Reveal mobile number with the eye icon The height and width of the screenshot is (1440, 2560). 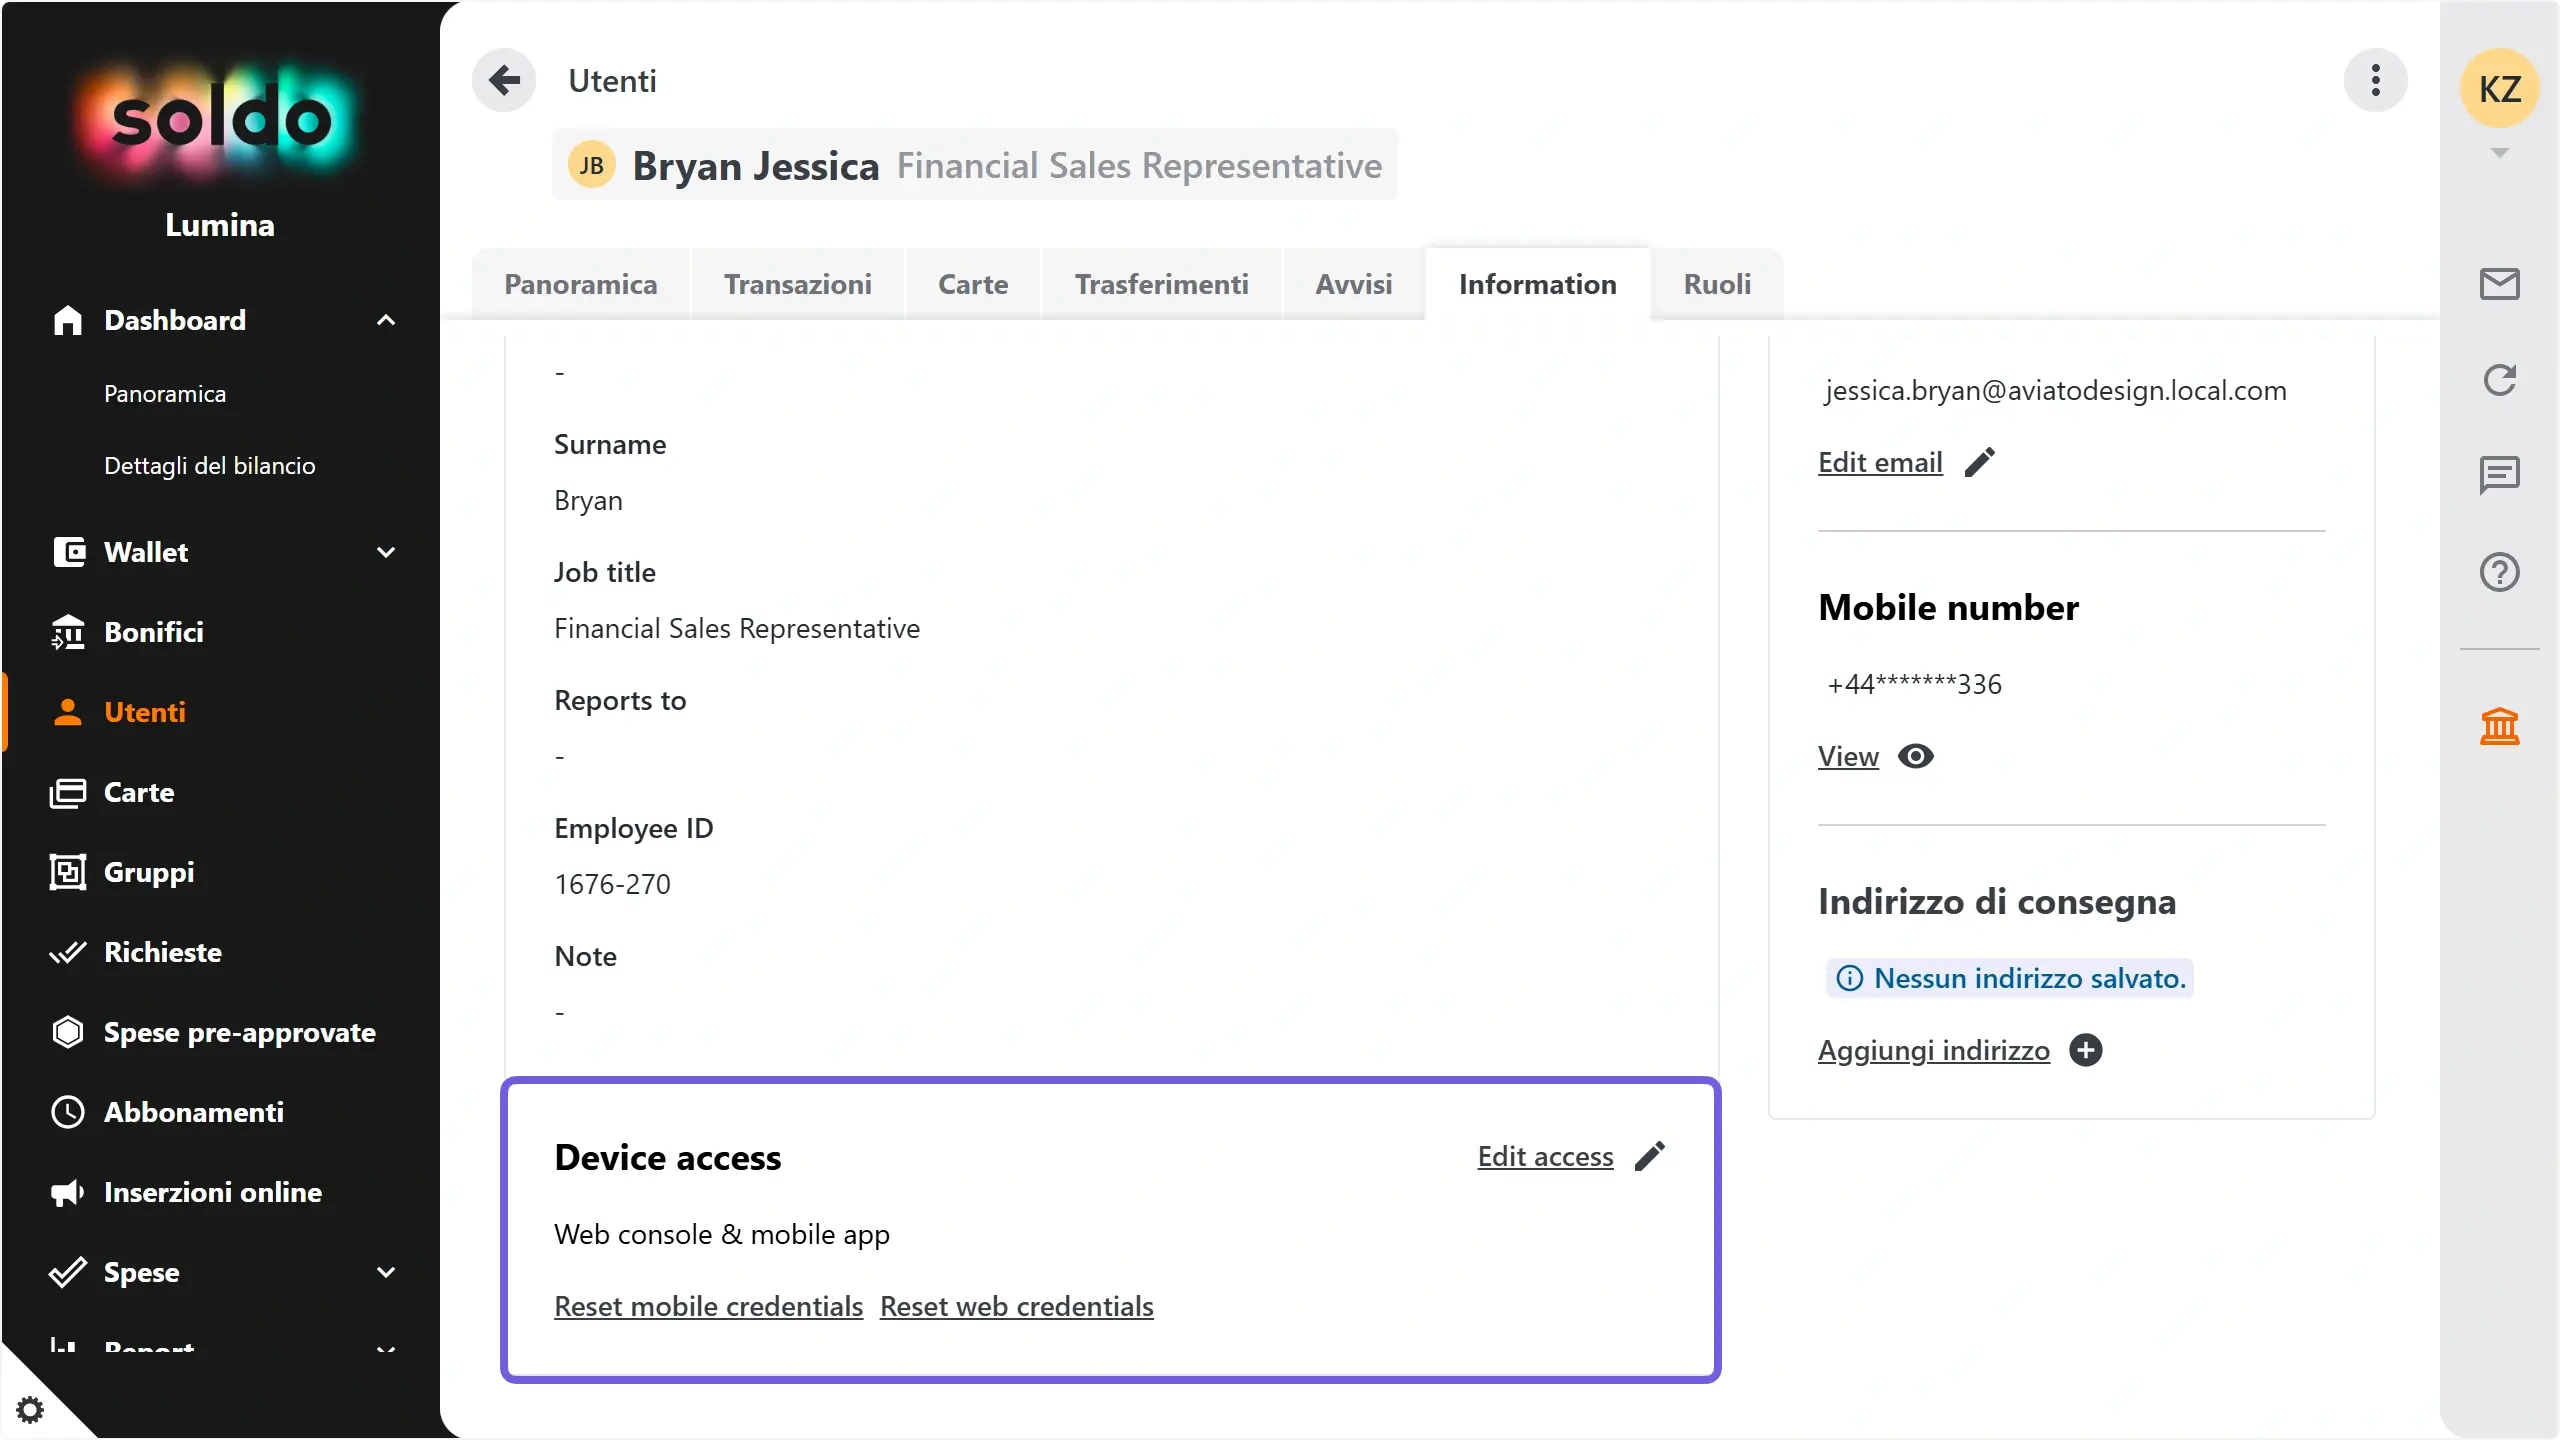[x=1915, y=756]
